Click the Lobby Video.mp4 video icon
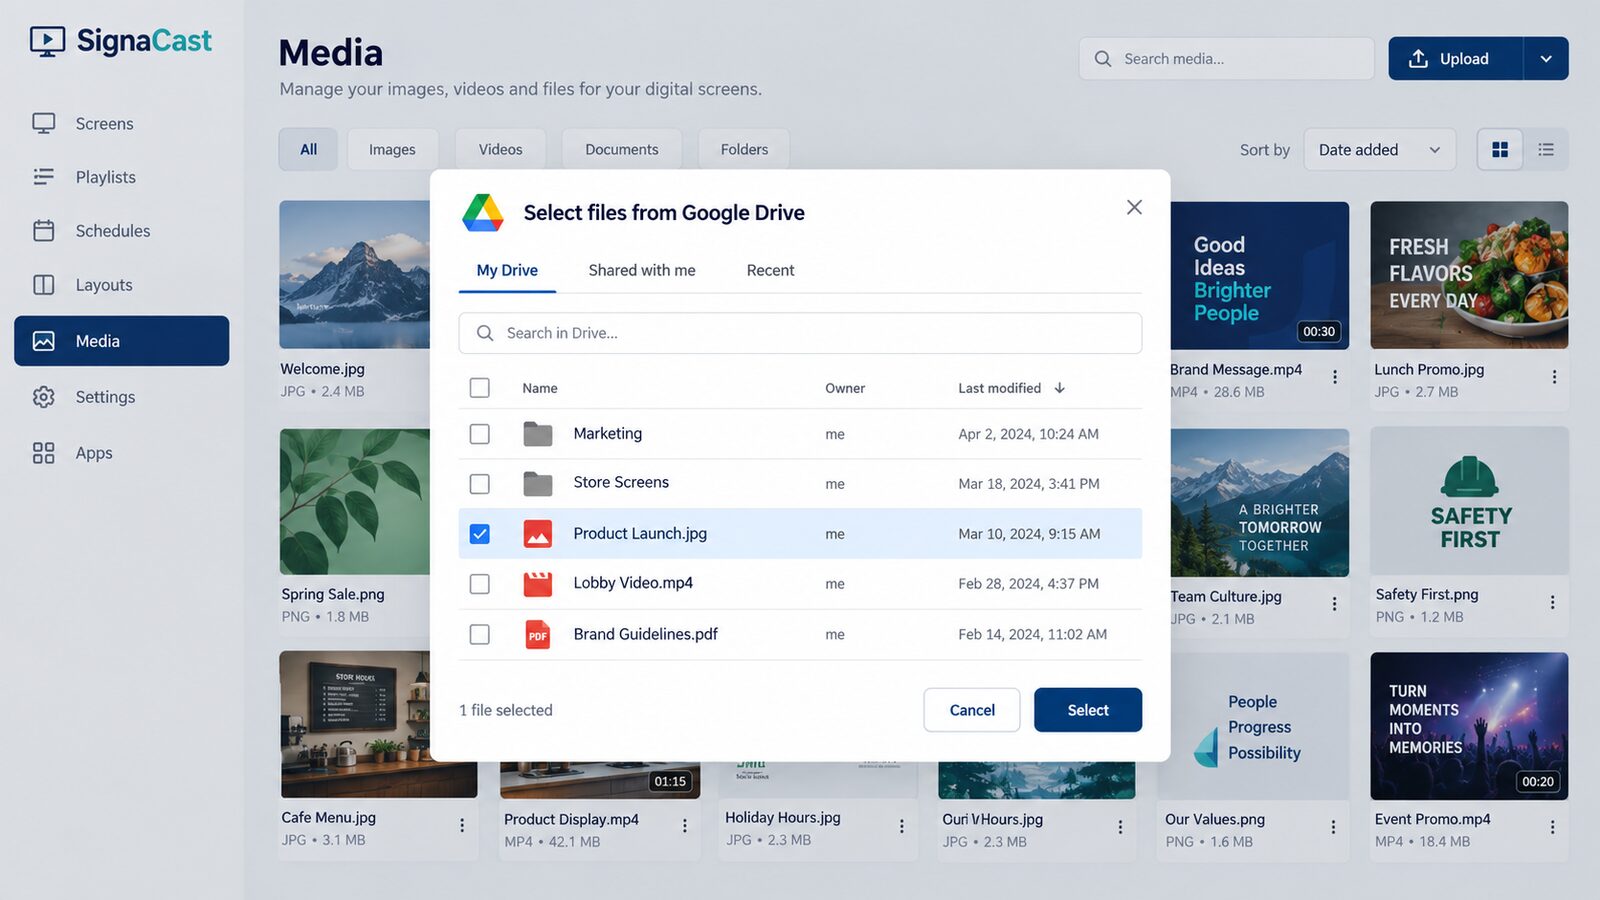This screenshot has height=900, width=1600. 538,584
